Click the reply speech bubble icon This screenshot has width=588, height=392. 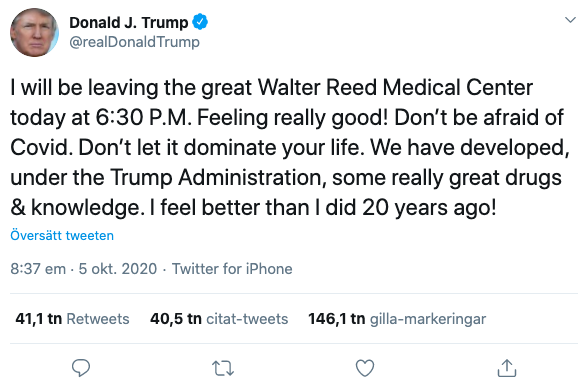81,368
